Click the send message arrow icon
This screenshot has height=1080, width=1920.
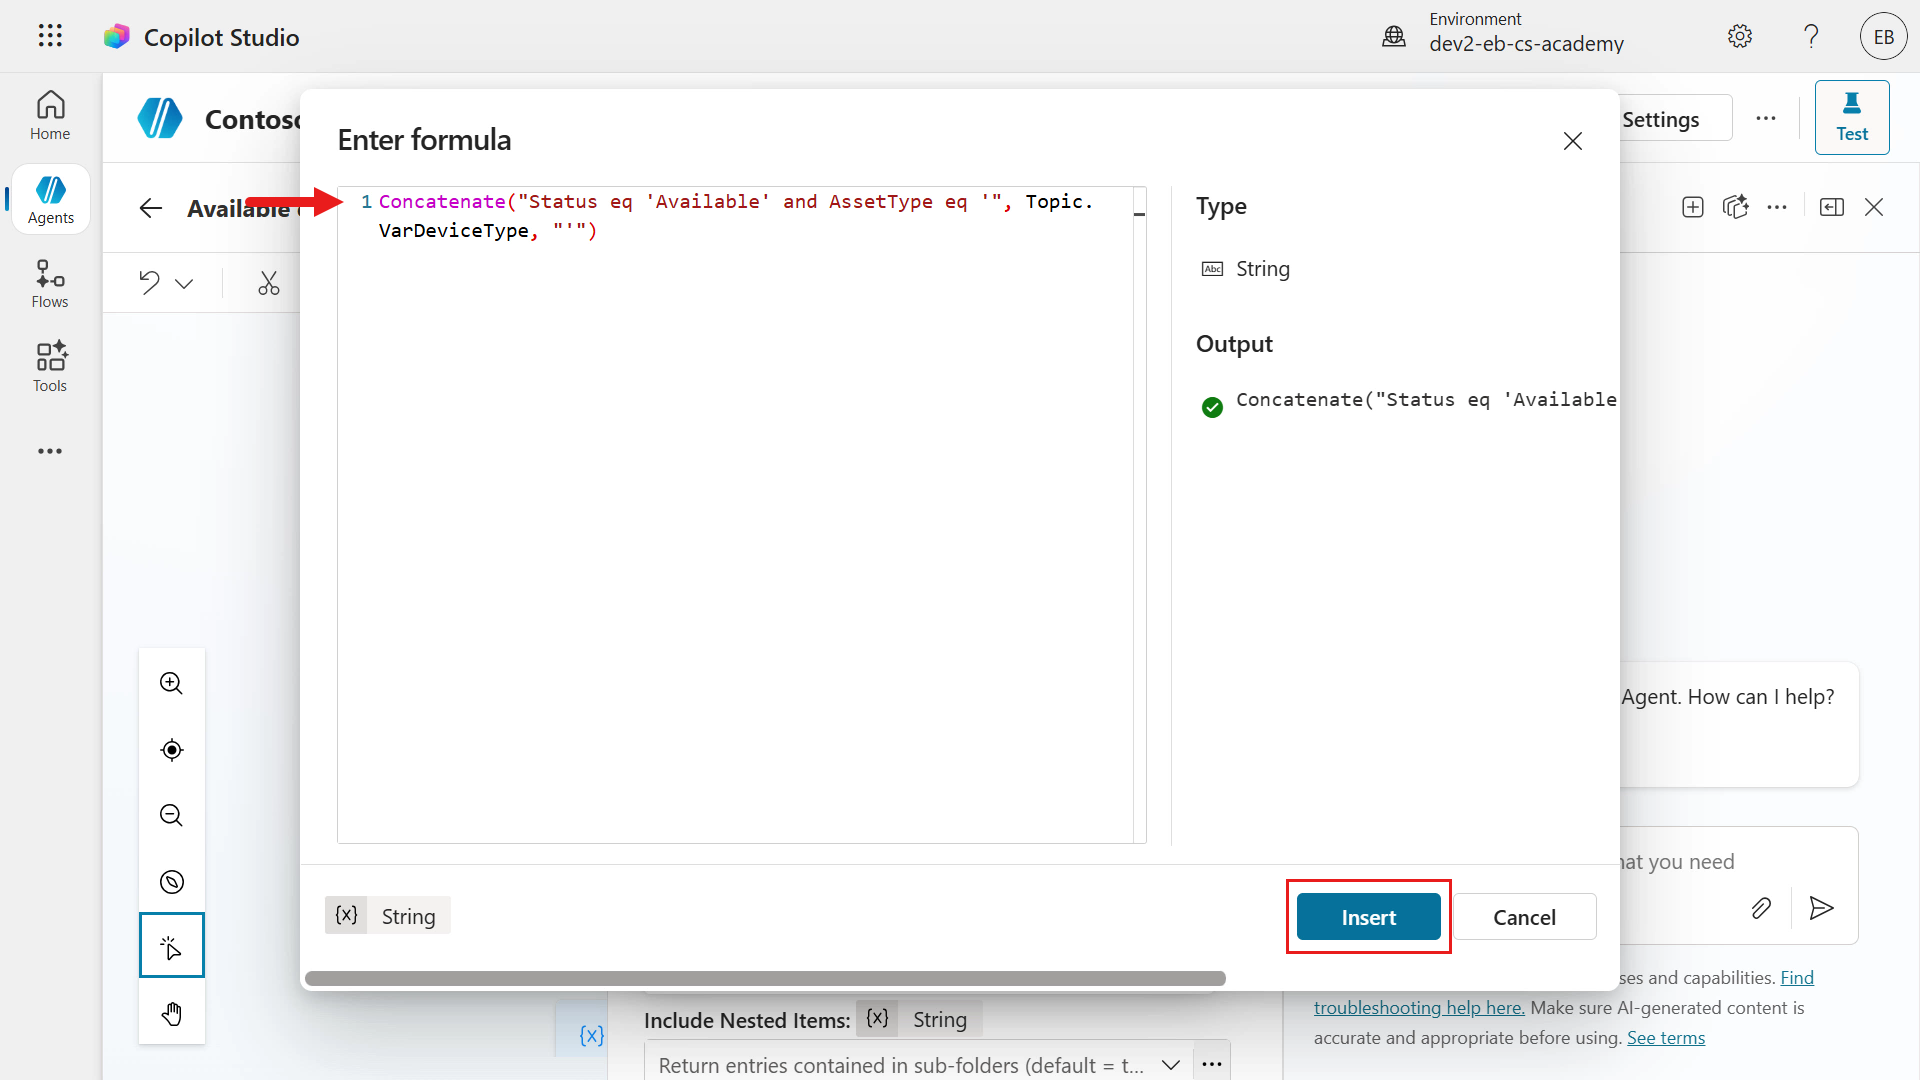(x=1822, y=908)
